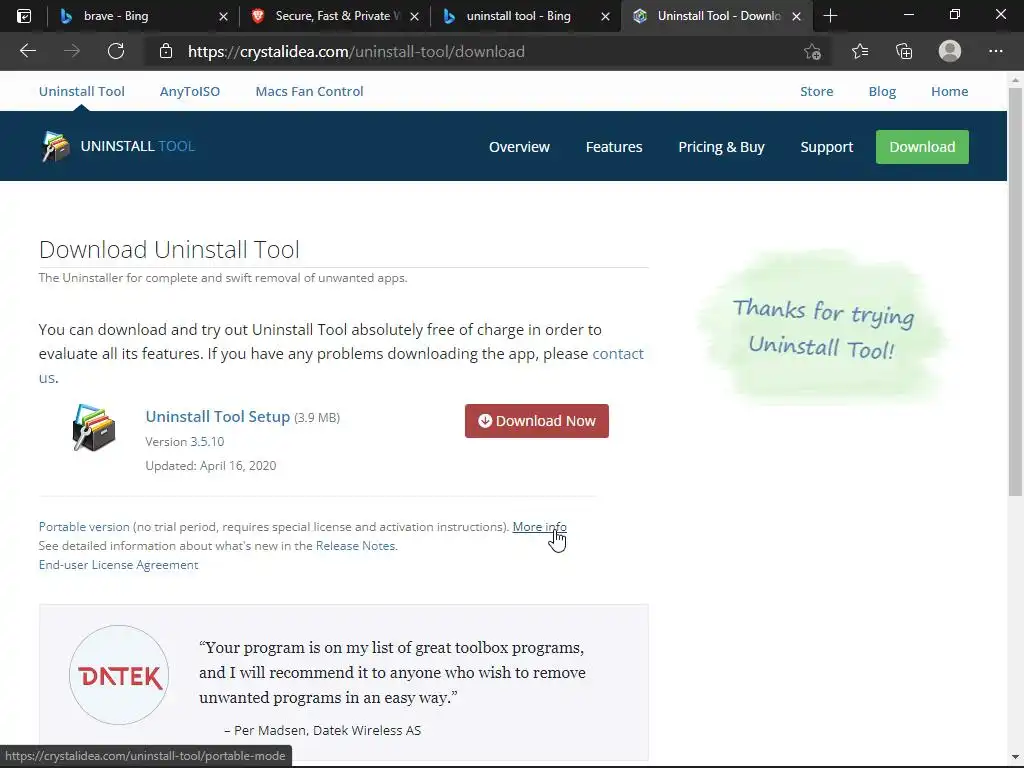Click the browser back arrow
The image size is (1024, 768).
click(27, 51)
